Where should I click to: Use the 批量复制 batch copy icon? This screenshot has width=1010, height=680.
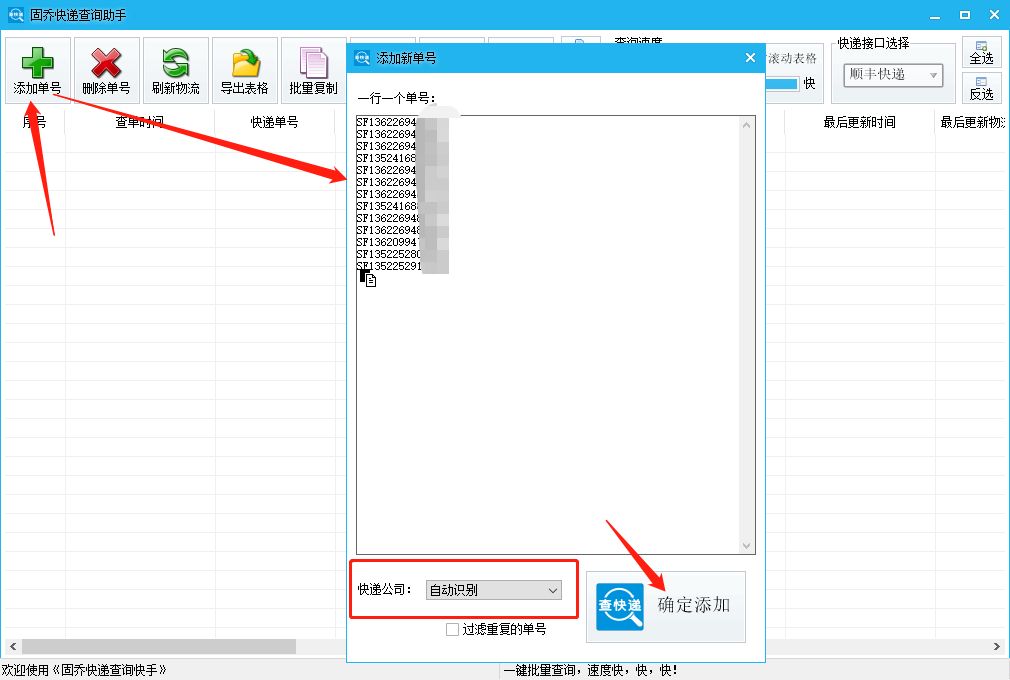312,68
